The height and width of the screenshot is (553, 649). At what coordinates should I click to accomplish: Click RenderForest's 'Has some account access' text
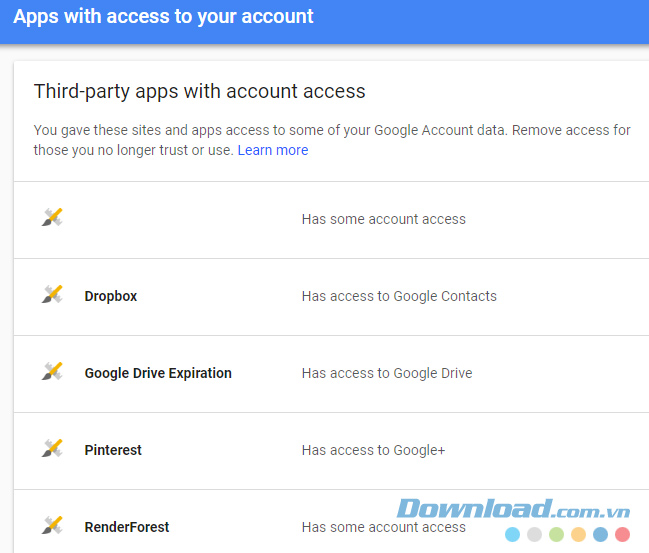coord(384,527)
